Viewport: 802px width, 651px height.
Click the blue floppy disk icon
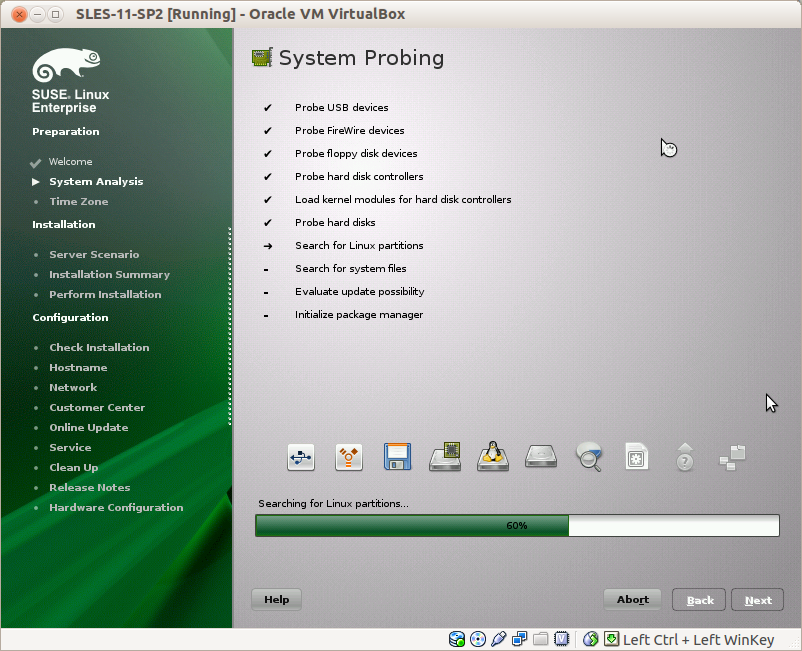pyautogui.click(x=397, y=457)
